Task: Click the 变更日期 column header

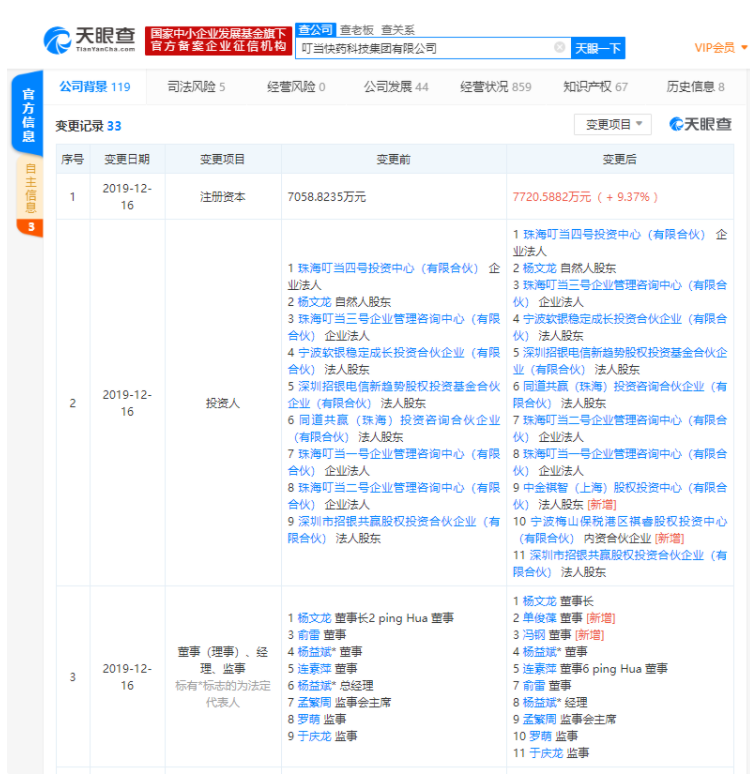Action: [127, 159]
